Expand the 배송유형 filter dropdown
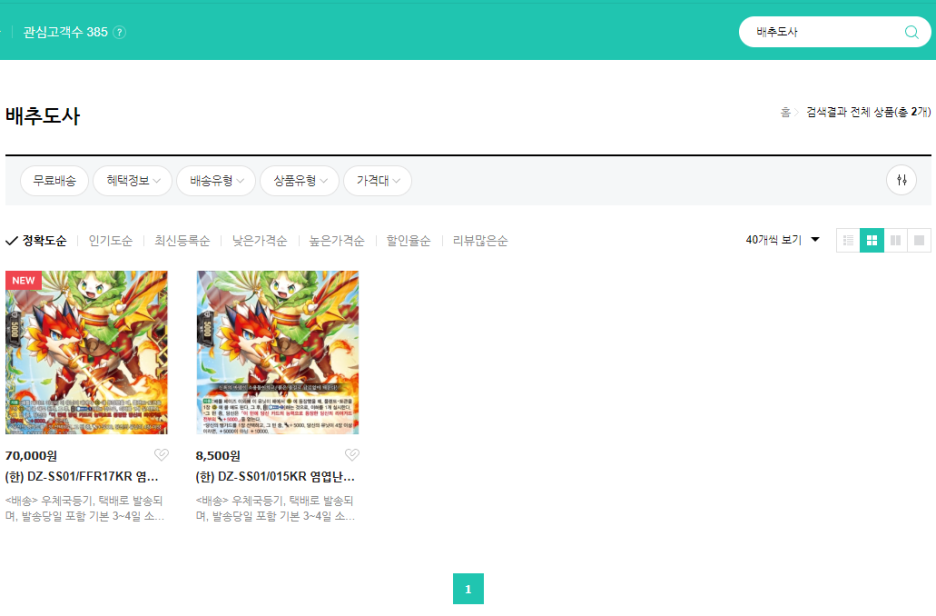The height and width of the screenshot is (616, 936). coord(216,180)
